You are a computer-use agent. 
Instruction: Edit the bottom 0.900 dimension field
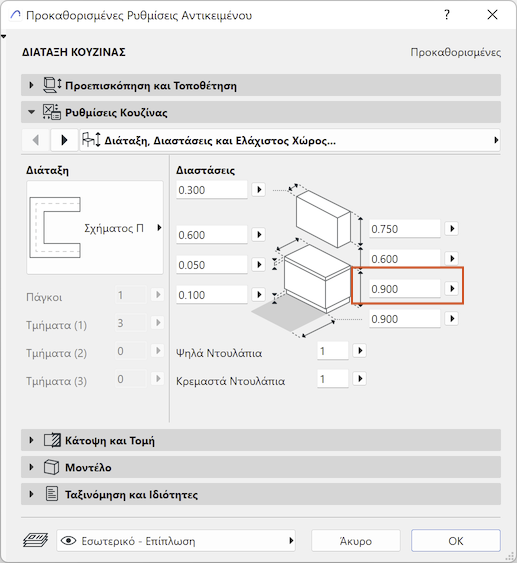click(405, 319)
